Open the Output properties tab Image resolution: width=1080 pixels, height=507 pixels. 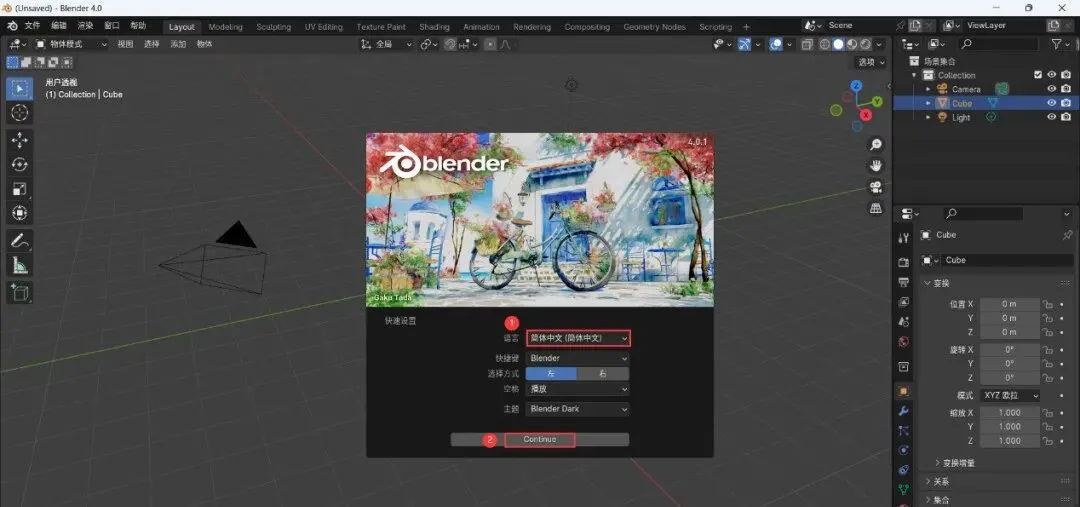904,282
